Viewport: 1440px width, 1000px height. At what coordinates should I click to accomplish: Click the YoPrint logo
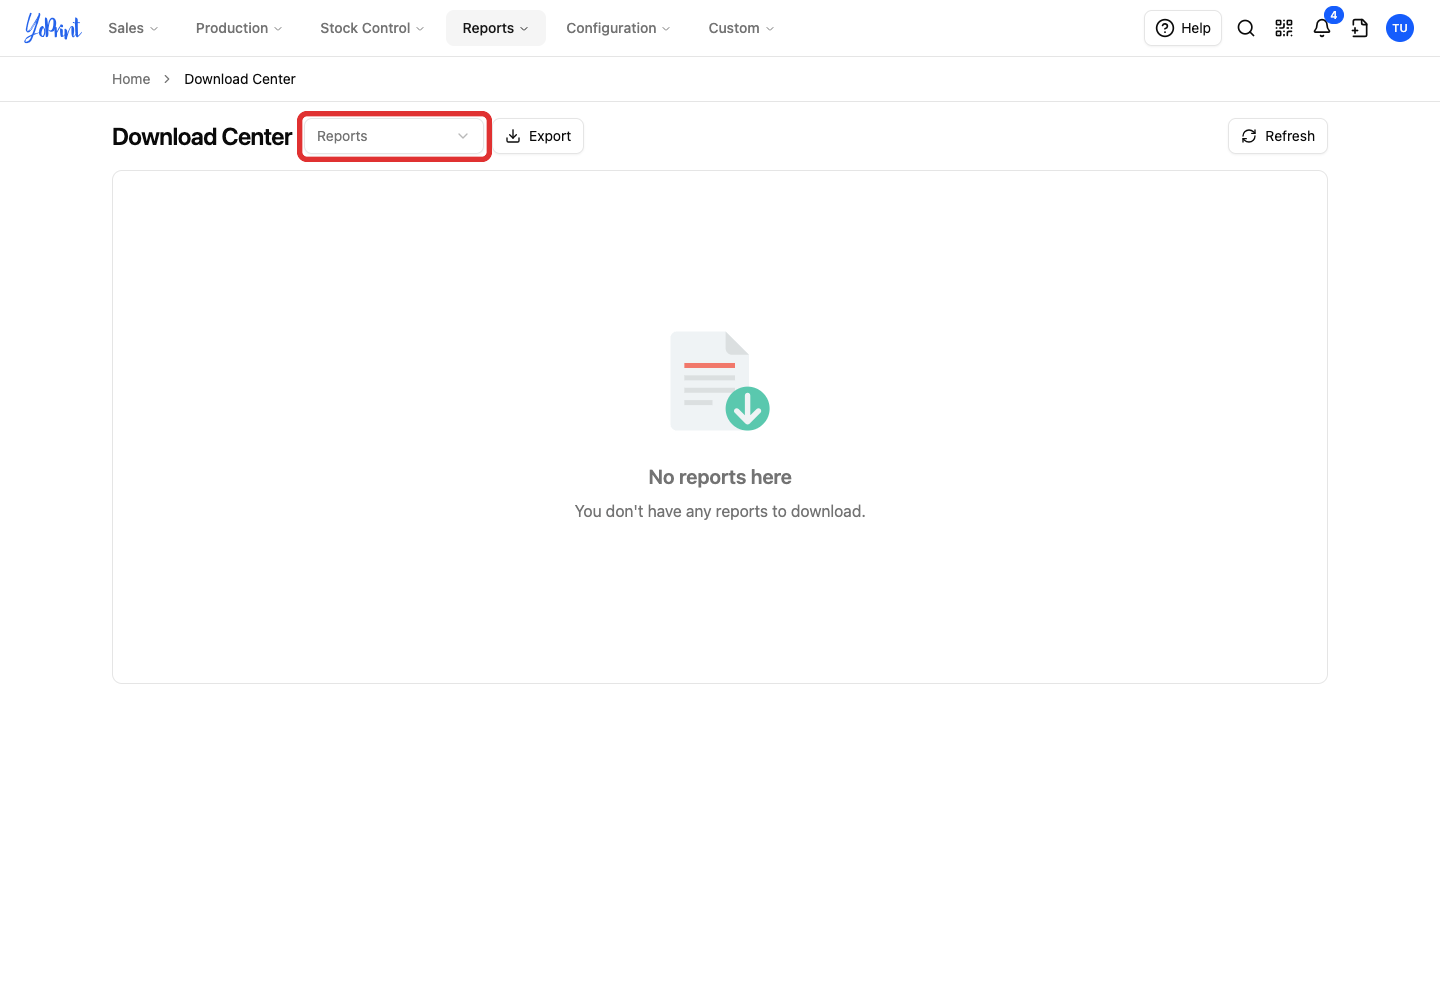pyautogui.click(x=53, y=28)
